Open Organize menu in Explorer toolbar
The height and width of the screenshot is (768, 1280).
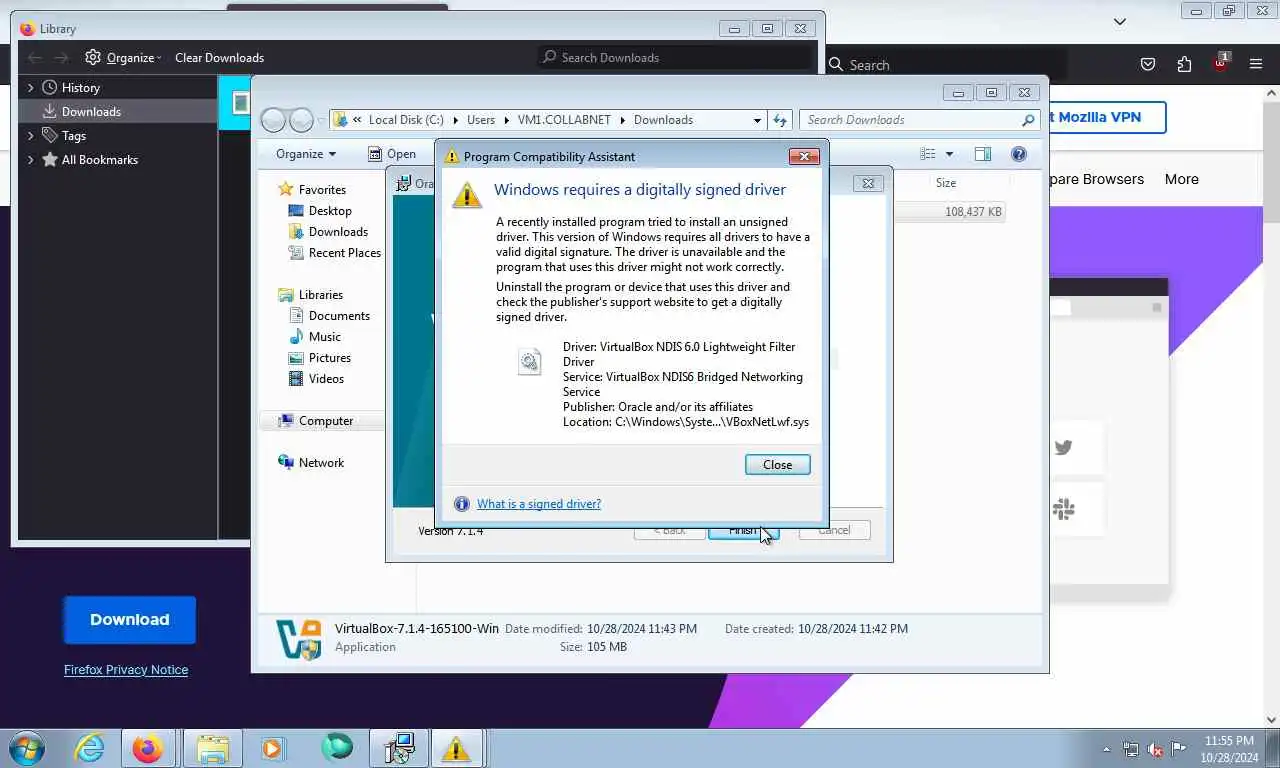[306, 154]
